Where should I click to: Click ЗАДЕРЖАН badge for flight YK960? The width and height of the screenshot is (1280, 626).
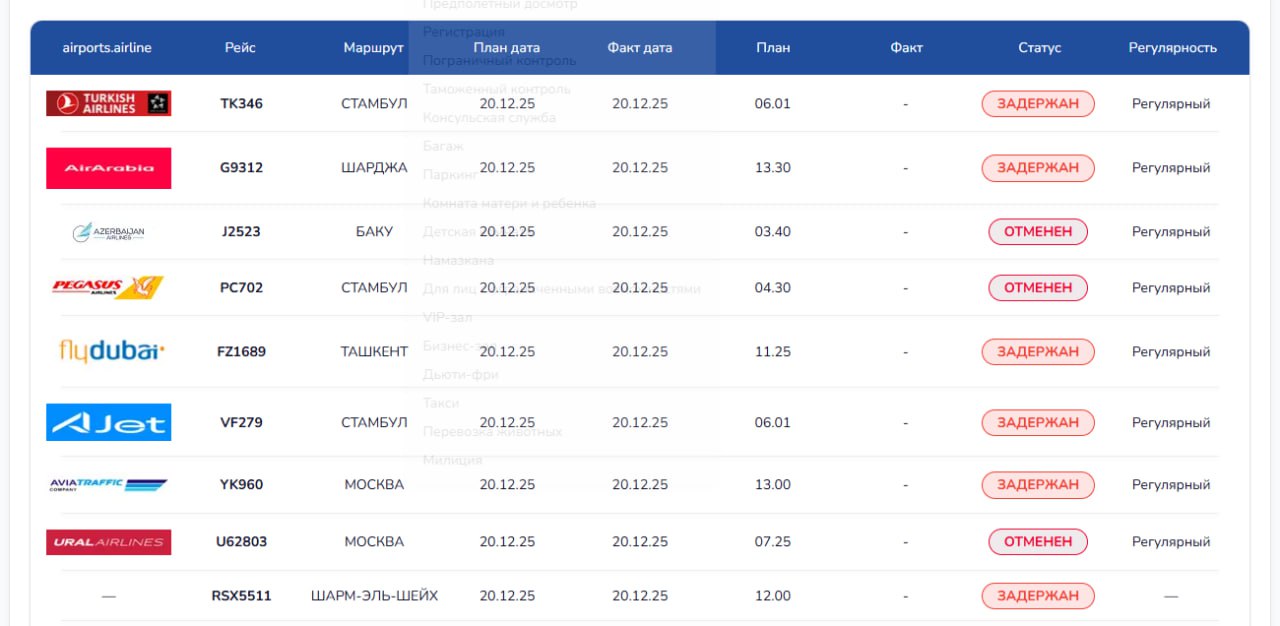tap(1038, 485)
